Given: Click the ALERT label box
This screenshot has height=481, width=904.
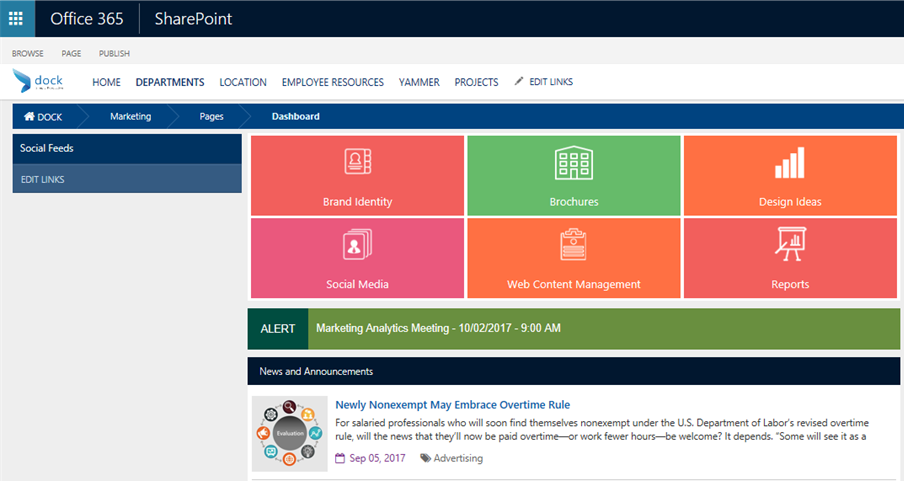Looking at the screenshot, I should 278,329.
